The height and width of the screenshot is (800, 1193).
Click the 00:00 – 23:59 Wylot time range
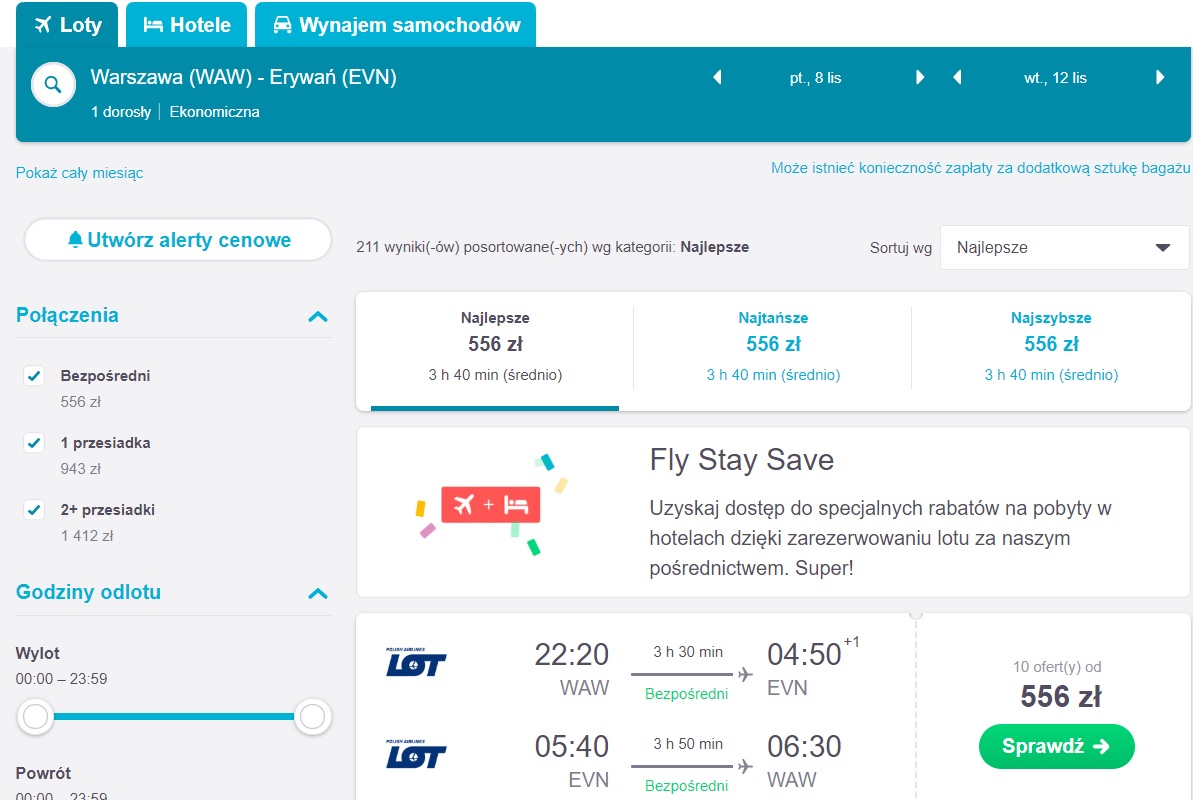(62, 679)
